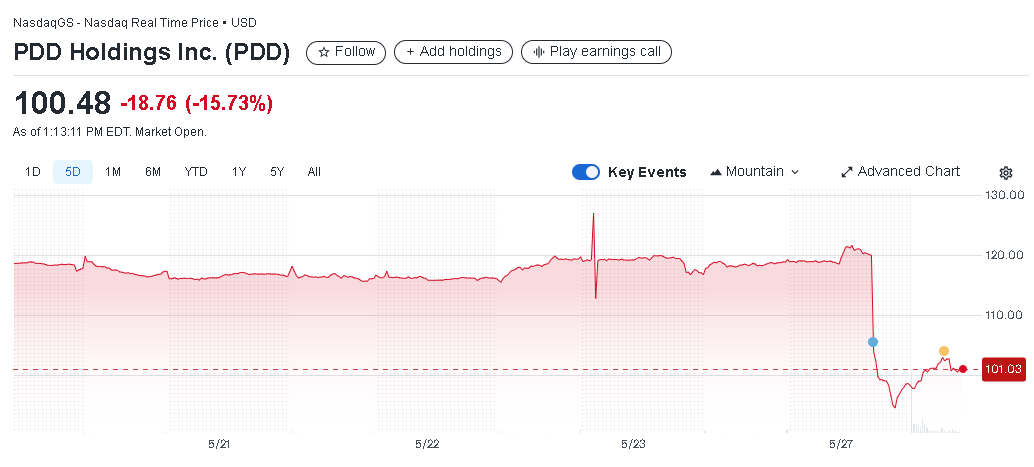The height and width of the screenshot is (467, 1034).
Task: Switch chart to 5Y range
Action: coord(277,172)
